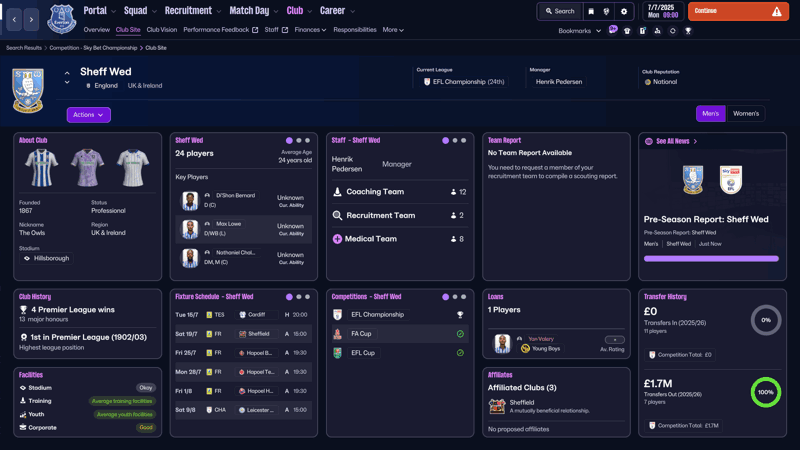Click the Sheffield affiliate club badge
This screenshot has width=800, height=450.
point(497,406)
